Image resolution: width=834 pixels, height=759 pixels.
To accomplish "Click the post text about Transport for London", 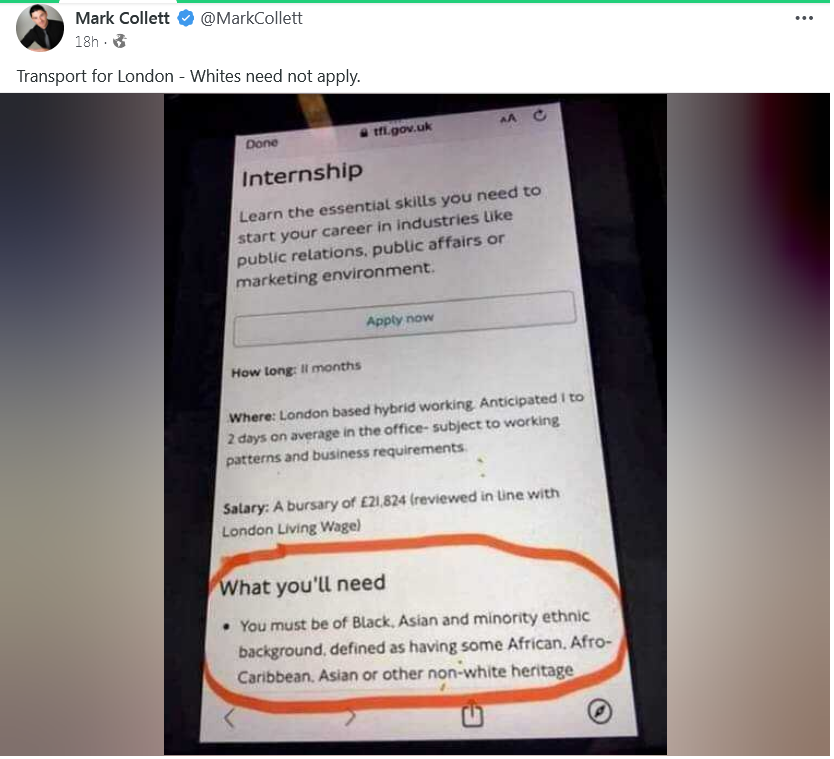I will pos(189,77).
